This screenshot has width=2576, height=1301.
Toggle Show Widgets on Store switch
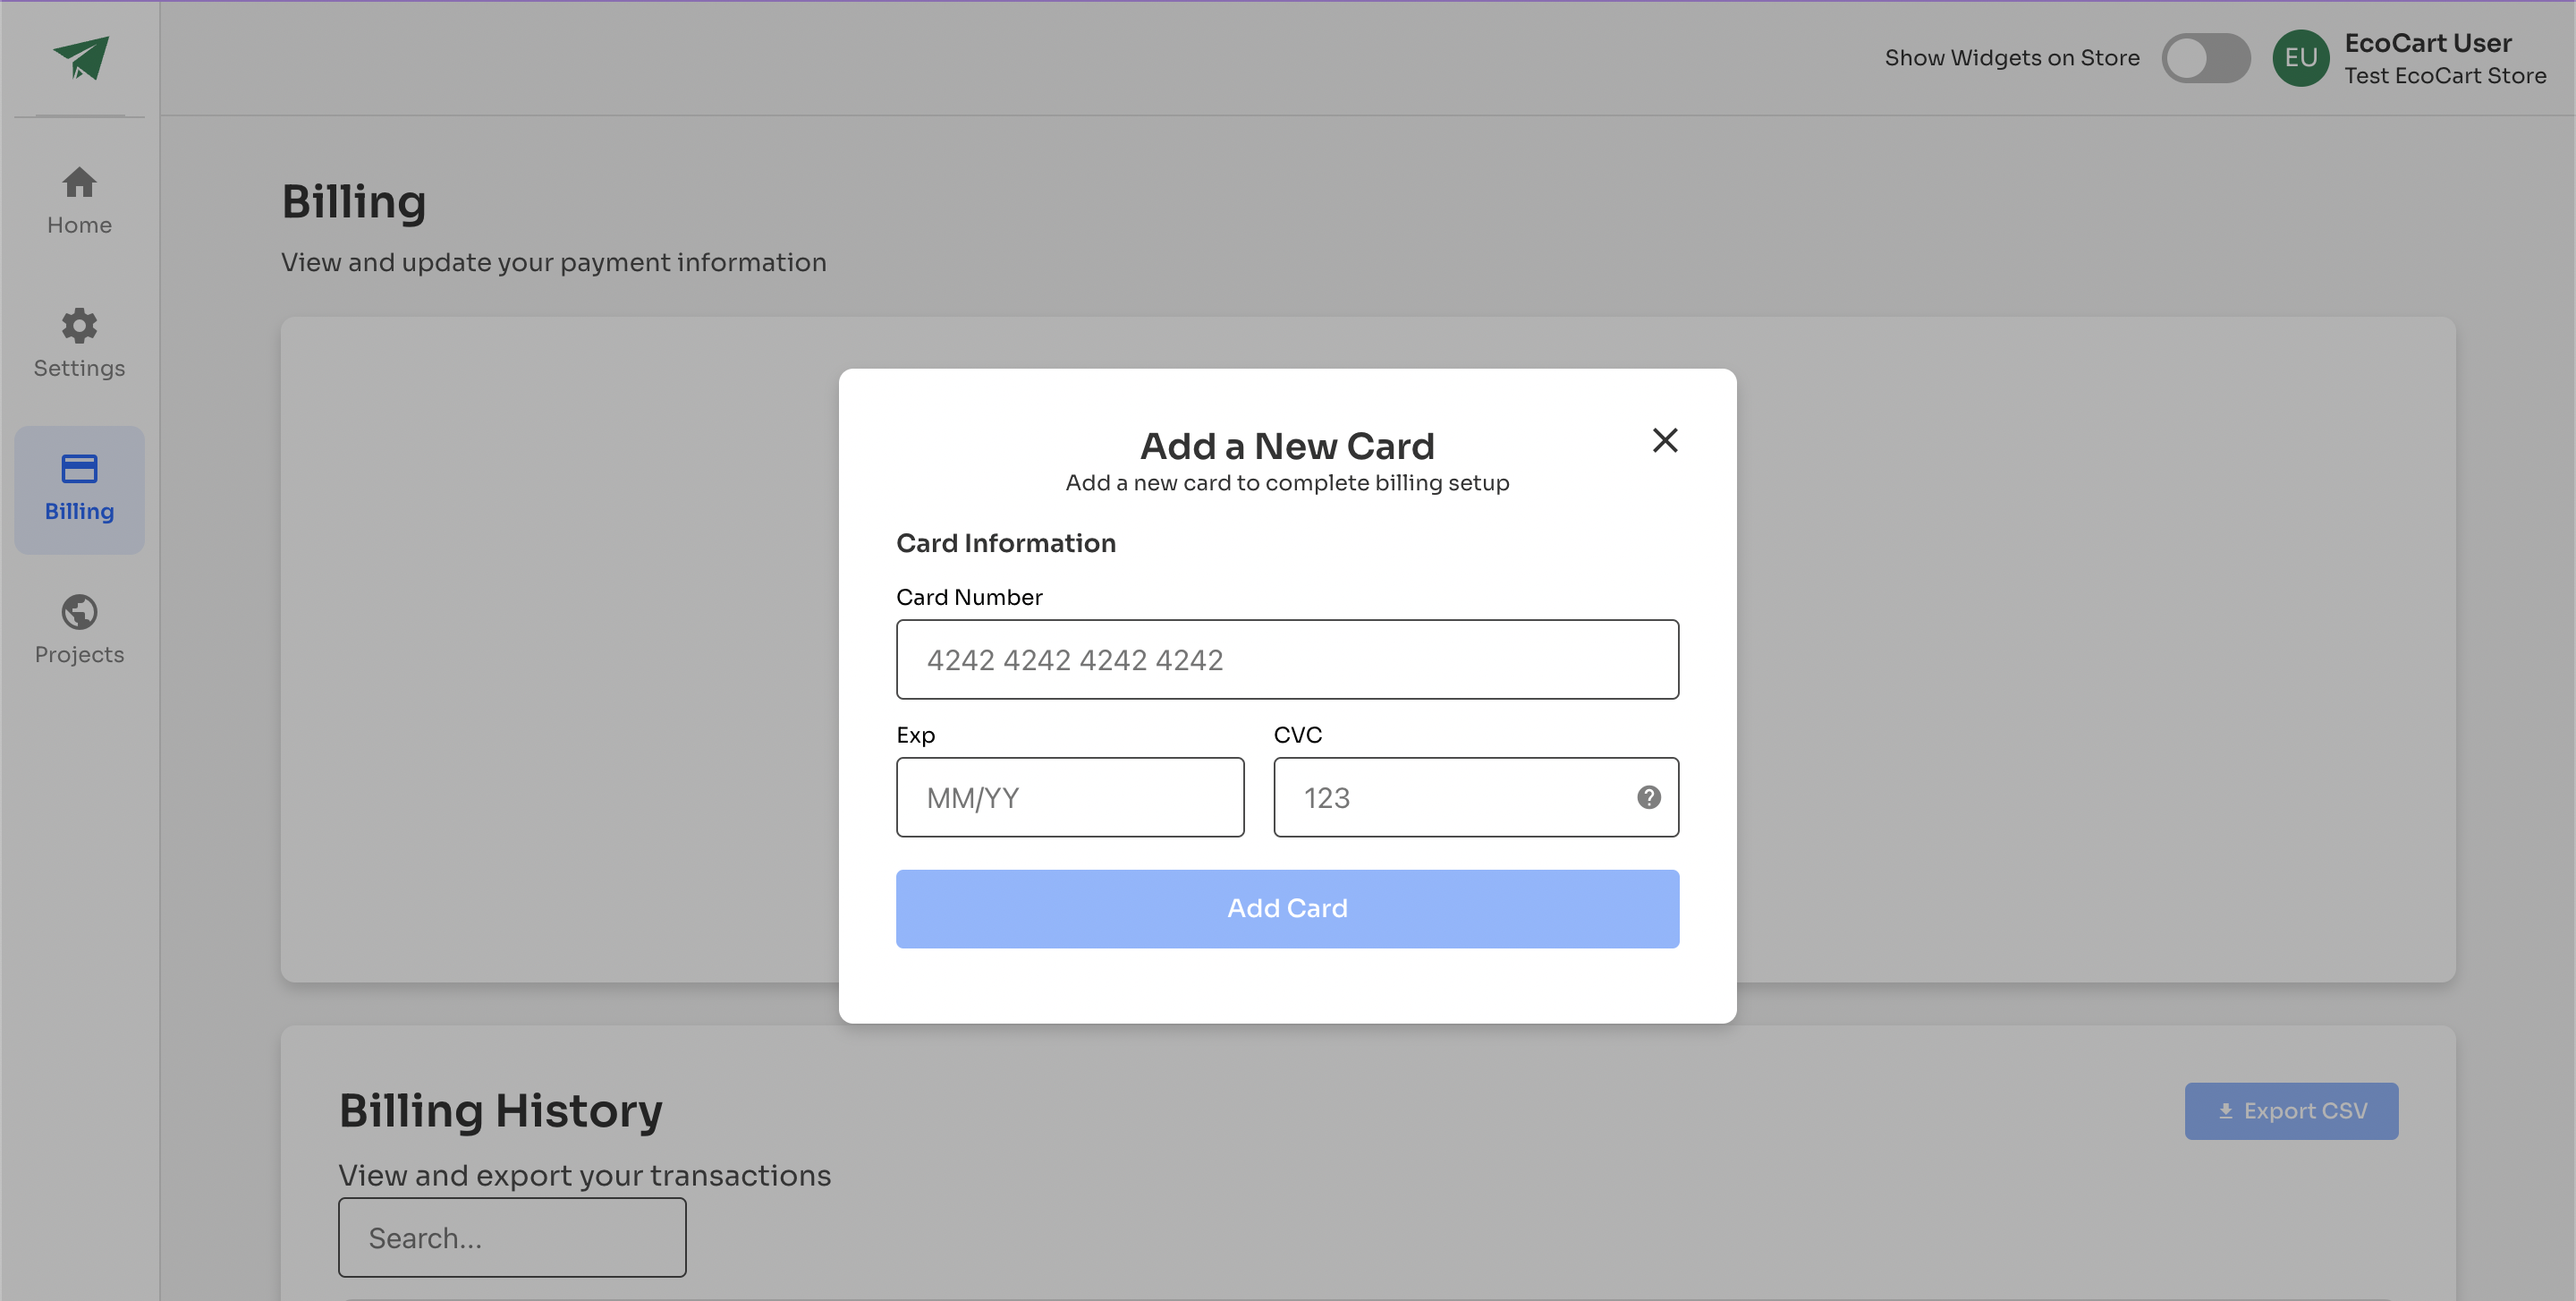[x=2205, y=58]
